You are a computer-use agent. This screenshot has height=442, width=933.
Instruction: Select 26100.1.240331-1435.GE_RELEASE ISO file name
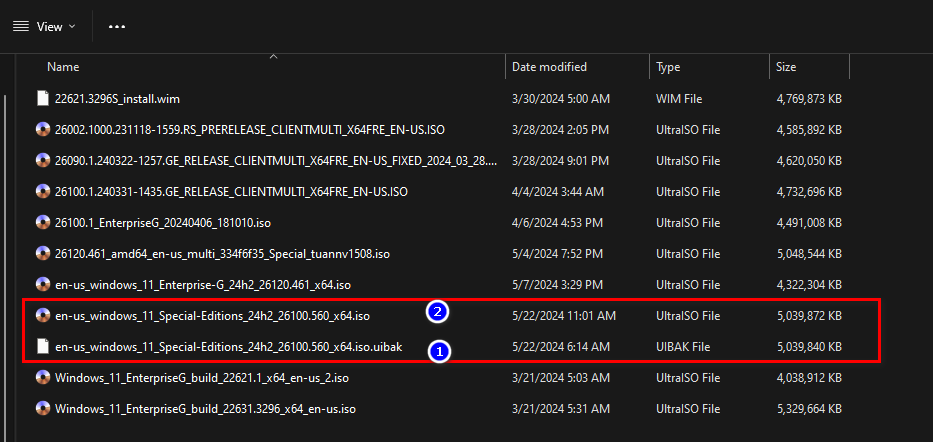pyautogui.click(x=231, y=192)
